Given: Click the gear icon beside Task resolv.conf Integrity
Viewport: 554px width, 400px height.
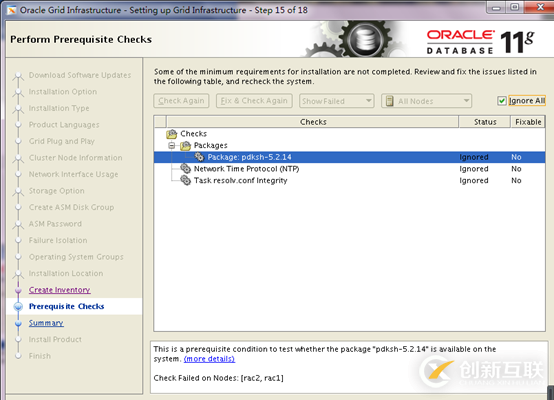Looking at the screenshot, I should (x=185, y=180).
